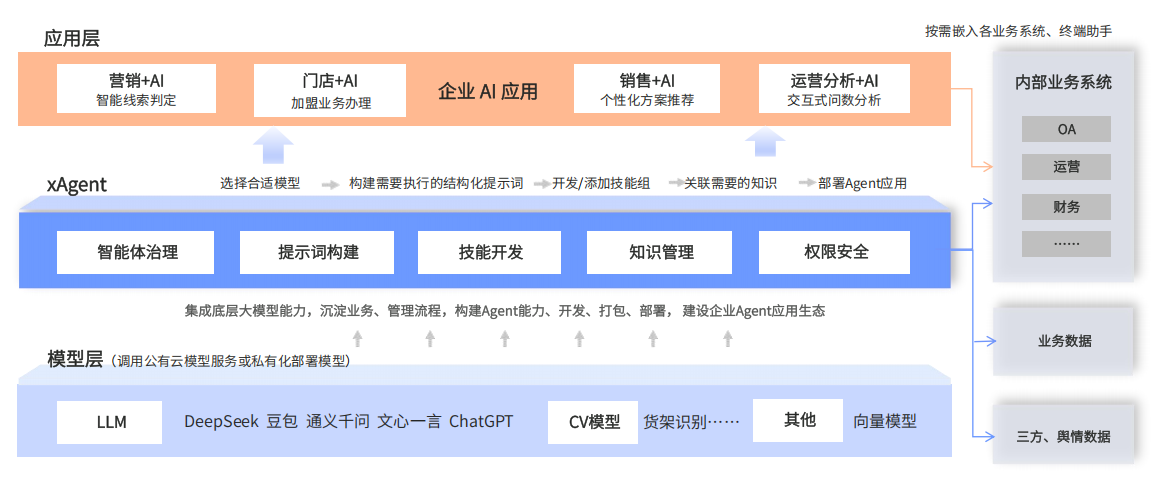The height and width of the screenshot is (479, 1156).
Task: Click the 营销+AI application box
Action: (136, 89)
